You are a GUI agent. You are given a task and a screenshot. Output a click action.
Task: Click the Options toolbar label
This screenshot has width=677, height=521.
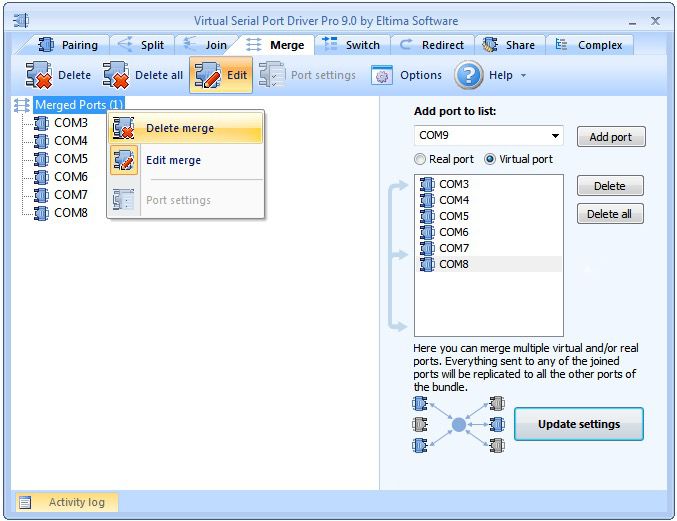[x=421, y=76]
